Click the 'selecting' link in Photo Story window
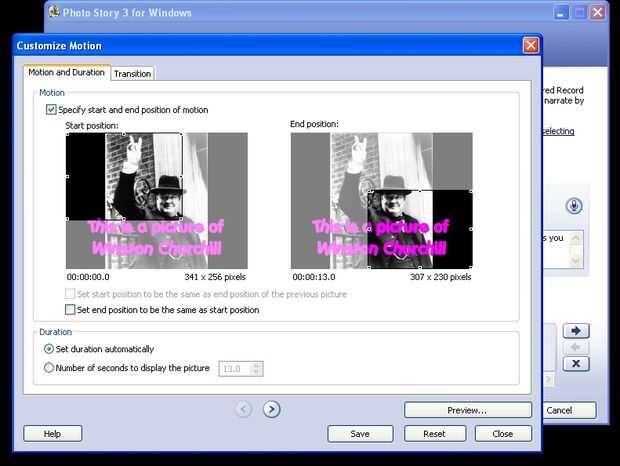This screenshot has width=620, height=466. [558, 131]
